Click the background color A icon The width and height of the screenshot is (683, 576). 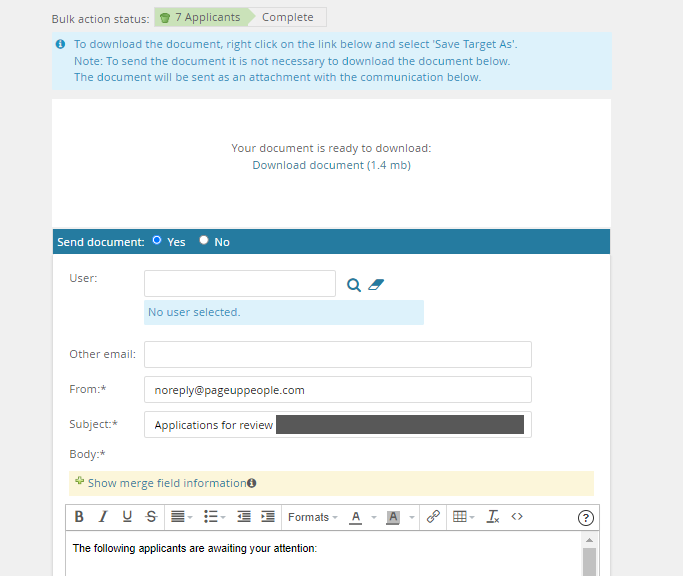point(393,517)
